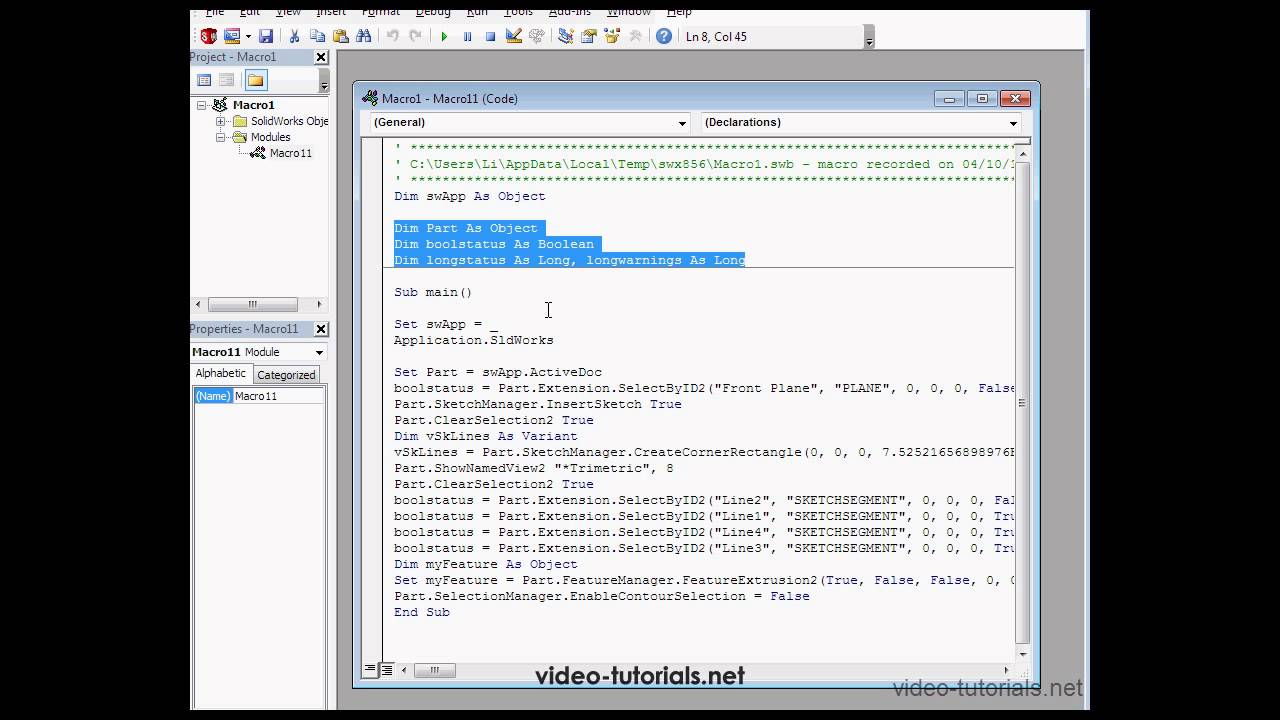Click the Undo arrow icon

(392, 36)
